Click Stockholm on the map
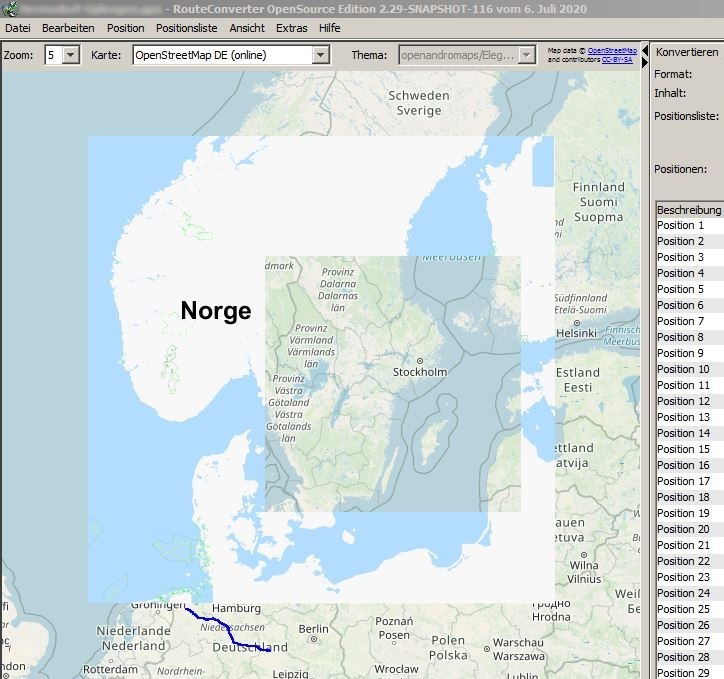 click(420, 371)
